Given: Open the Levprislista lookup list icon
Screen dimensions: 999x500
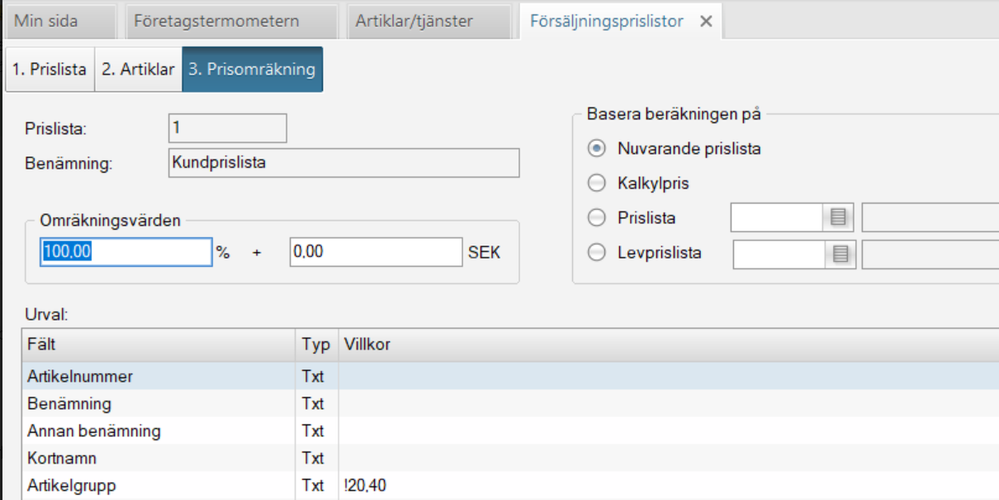Looking at the screenshot, I should click(x=840, y=254).
